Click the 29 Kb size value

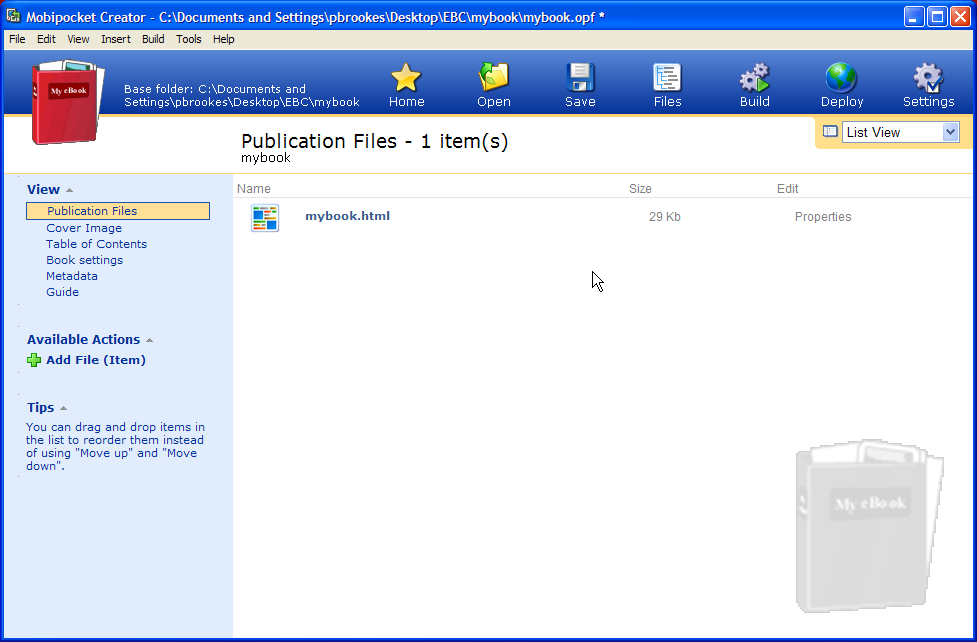pyautogui.click(x=665, y=217)
